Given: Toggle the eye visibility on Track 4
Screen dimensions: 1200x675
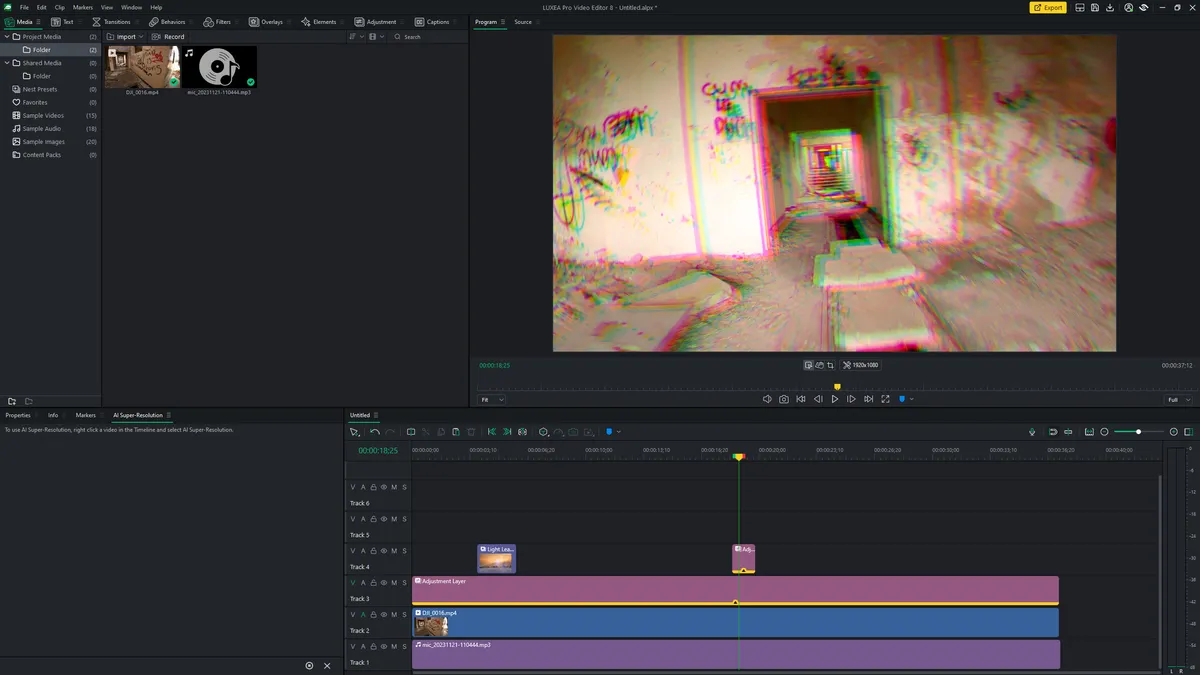Looking at the screenshot, I should coord(383,551).
